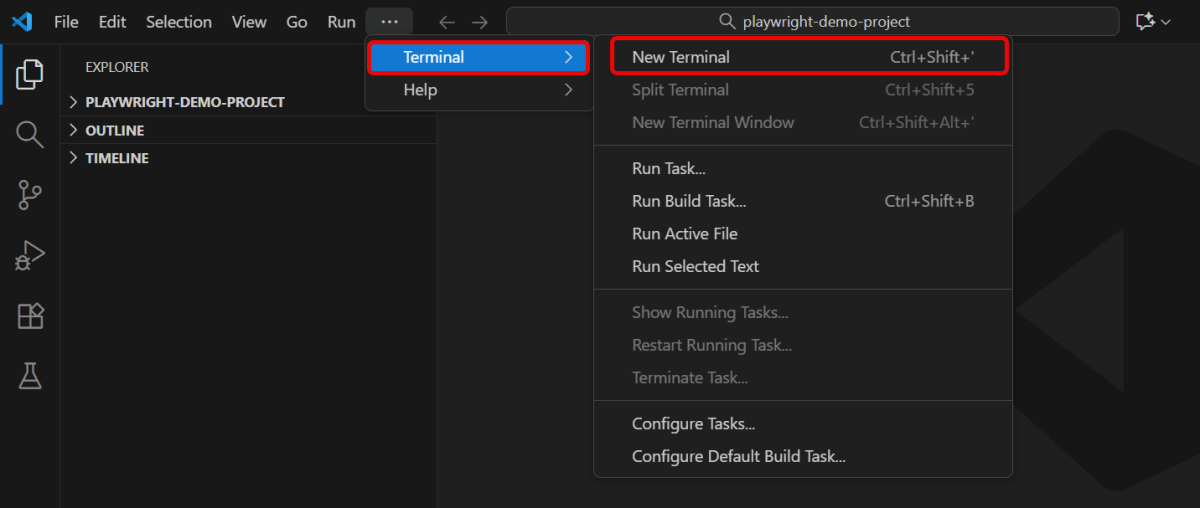Expand the OUTLINE section
The height and width of the screenshot is (508, 1200).
(114, 130)
